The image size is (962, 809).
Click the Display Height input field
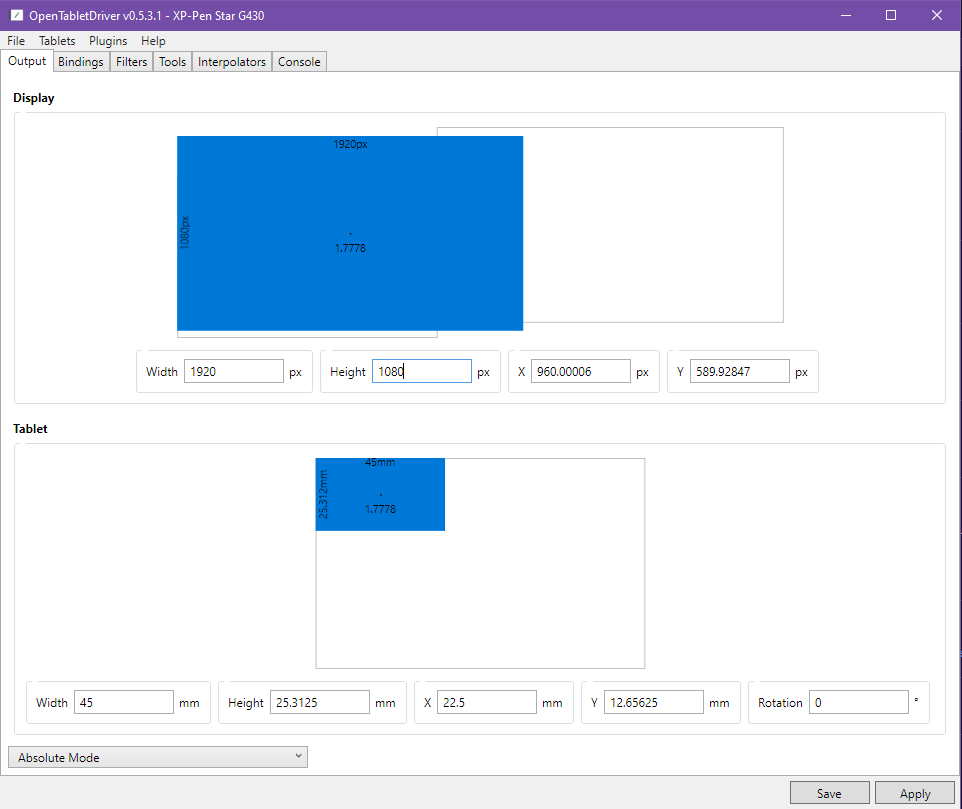coord(421,372)
